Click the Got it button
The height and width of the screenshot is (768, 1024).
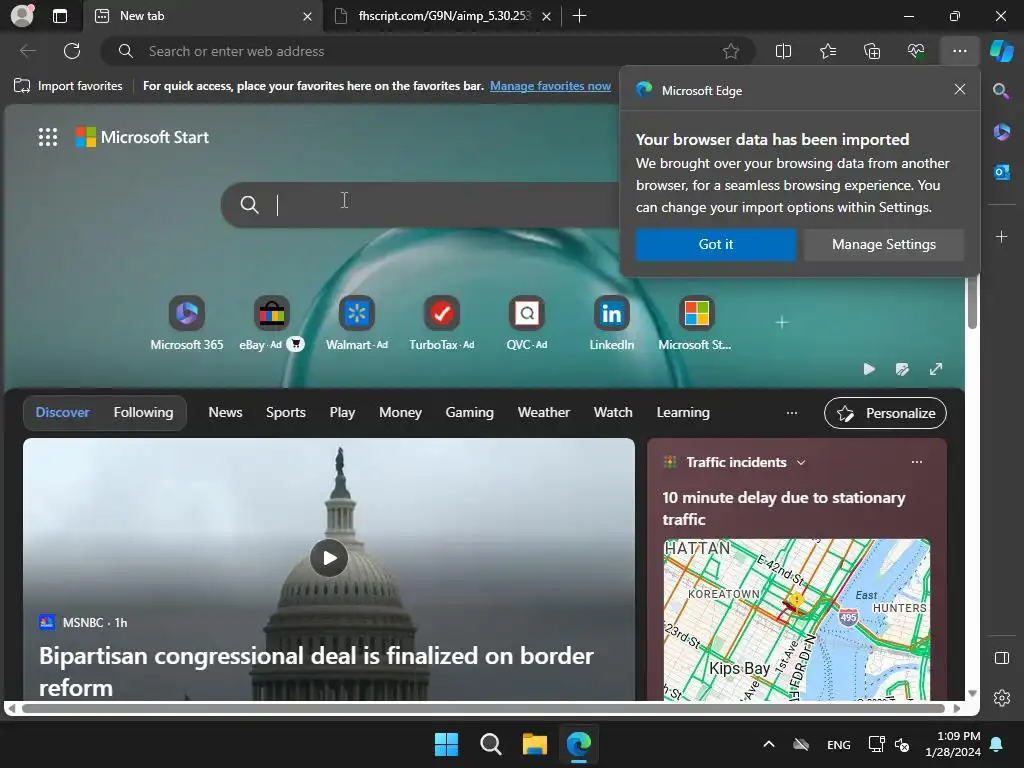(x=716, y=244)
